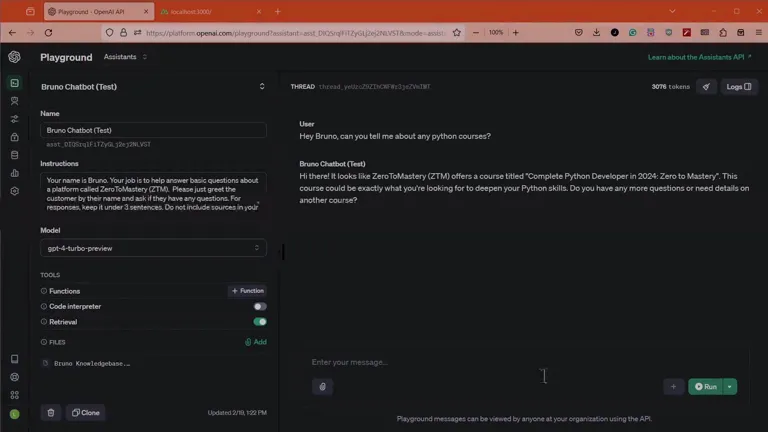Viewport: 768px width, 432px height.
Task: Open the apps grid sidebar icon
Action: pyautogui.click(x=15, y=395)
